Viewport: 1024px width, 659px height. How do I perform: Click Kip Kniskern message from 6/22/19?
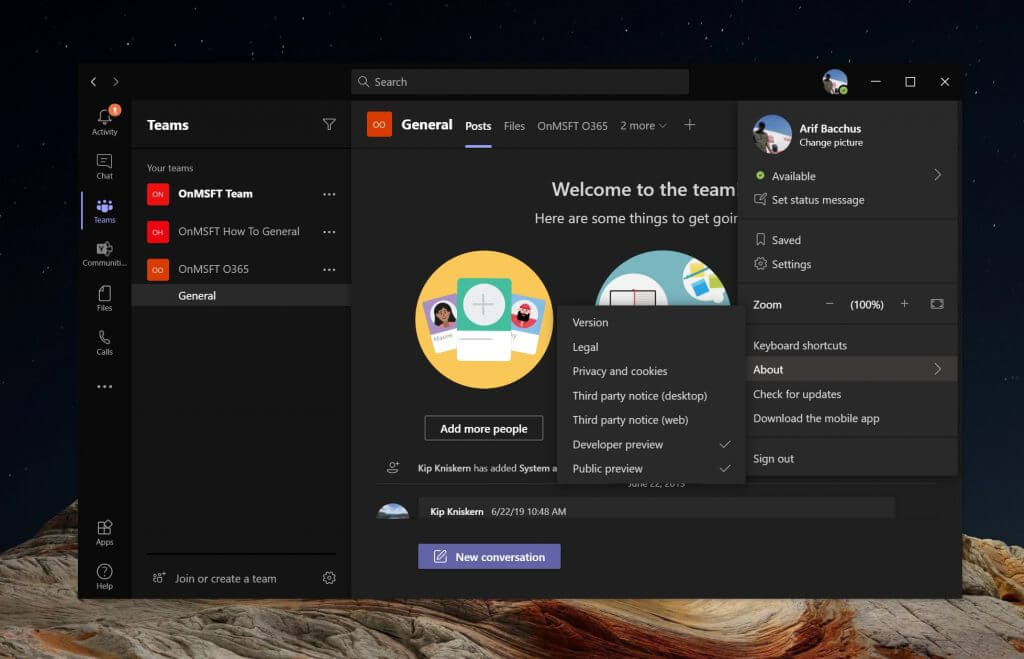click(x=655, y=509)
